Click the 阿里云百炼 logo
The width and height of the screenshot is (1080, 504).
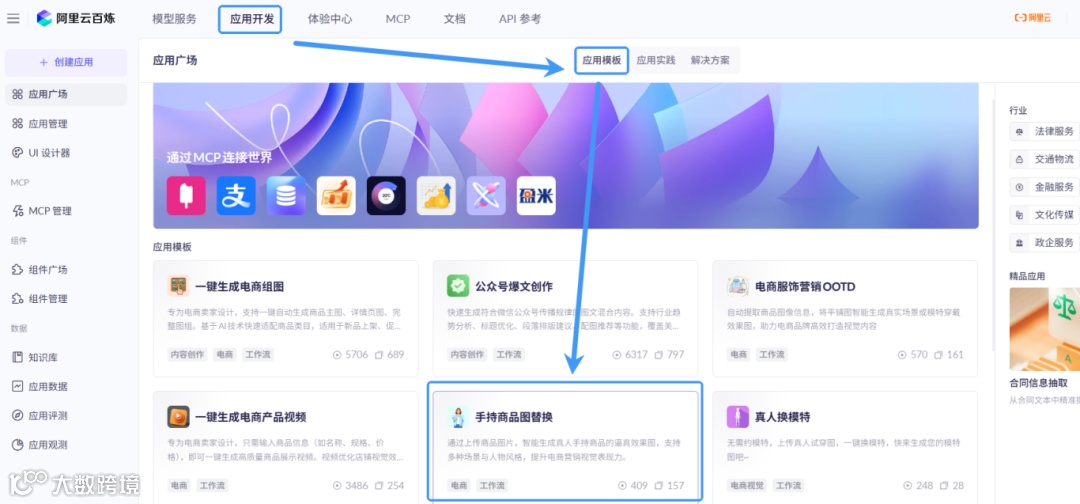78,19
